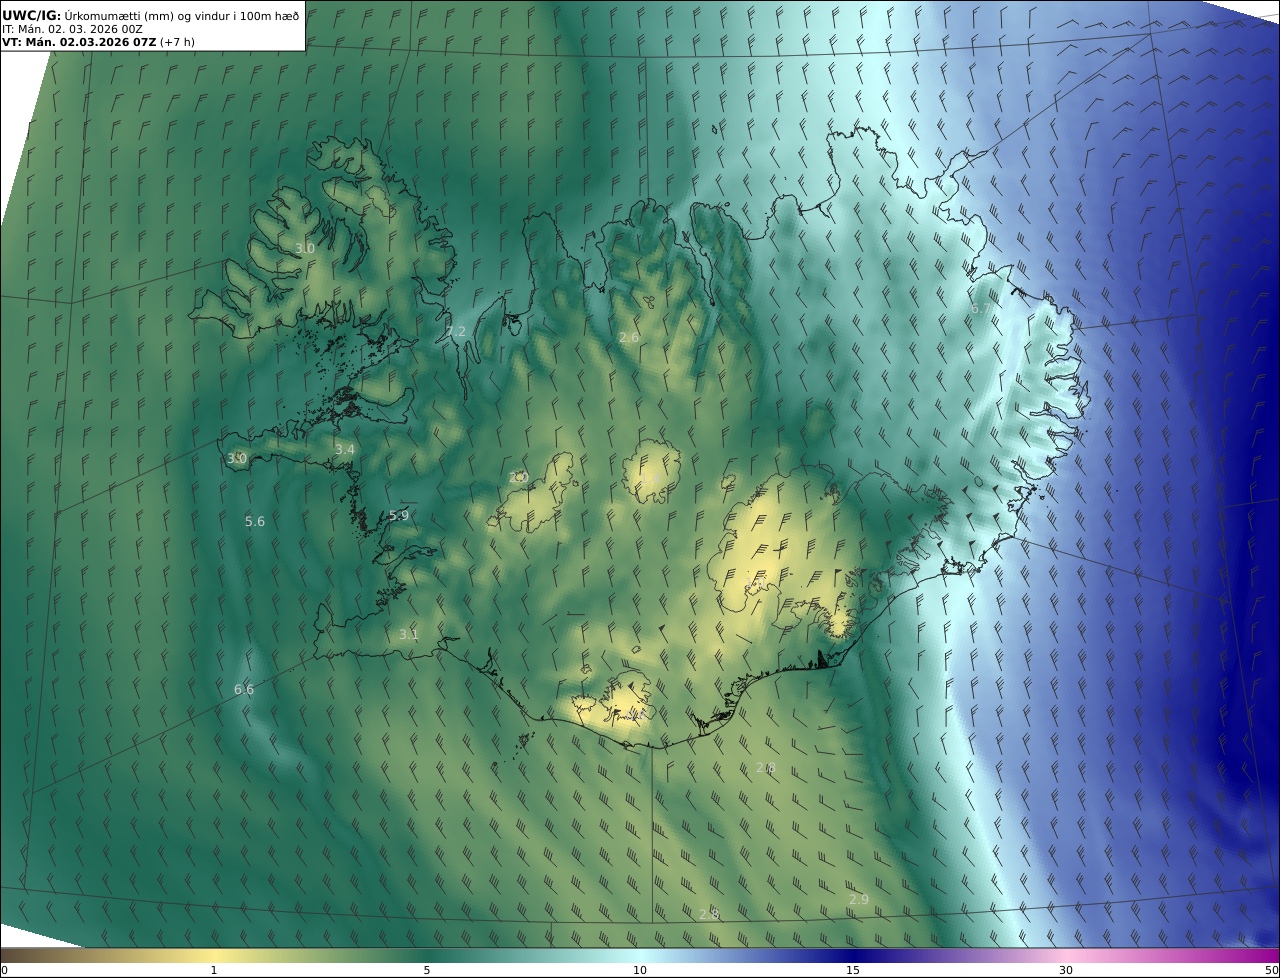
Task: Click the 6.7 value near the east coast
Action: coord(980,309)
